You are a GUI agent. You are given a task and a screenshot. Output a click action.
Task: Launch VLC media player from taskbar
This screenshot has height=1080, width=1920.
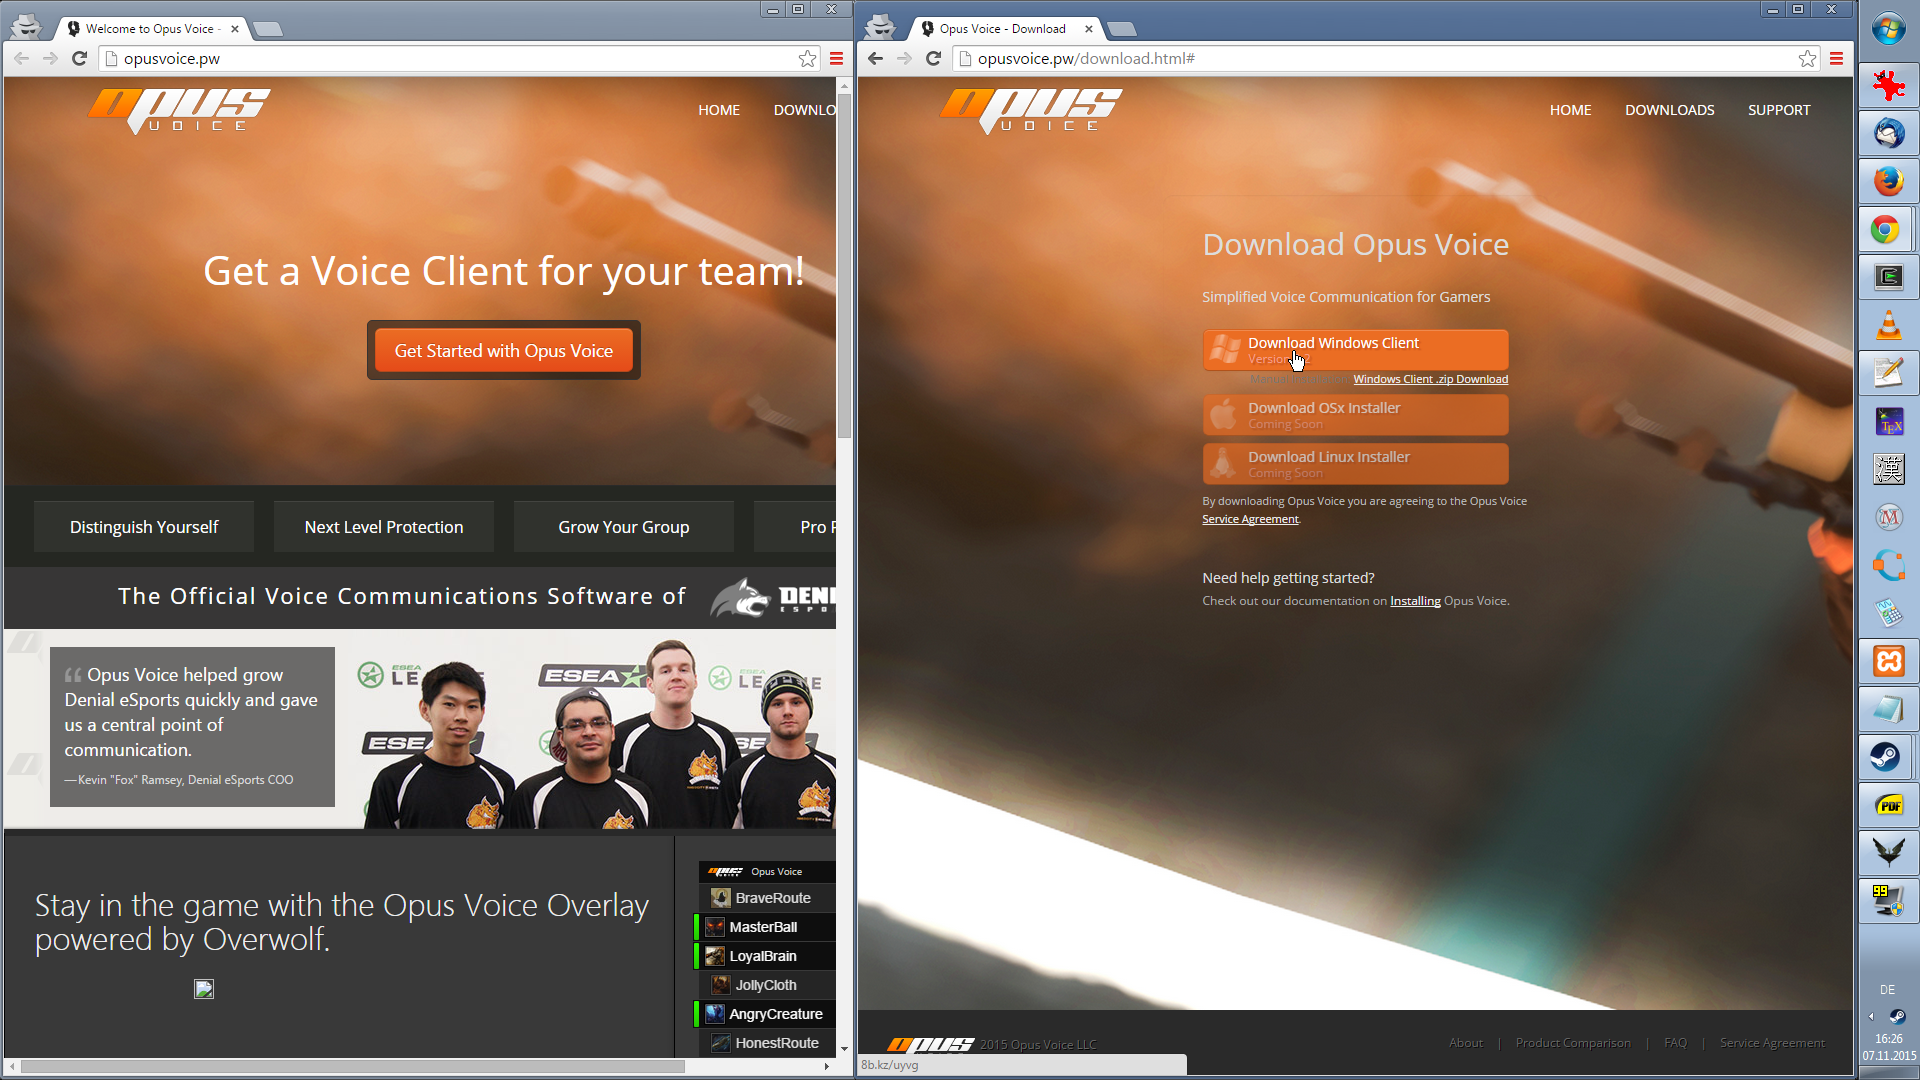1888,326
